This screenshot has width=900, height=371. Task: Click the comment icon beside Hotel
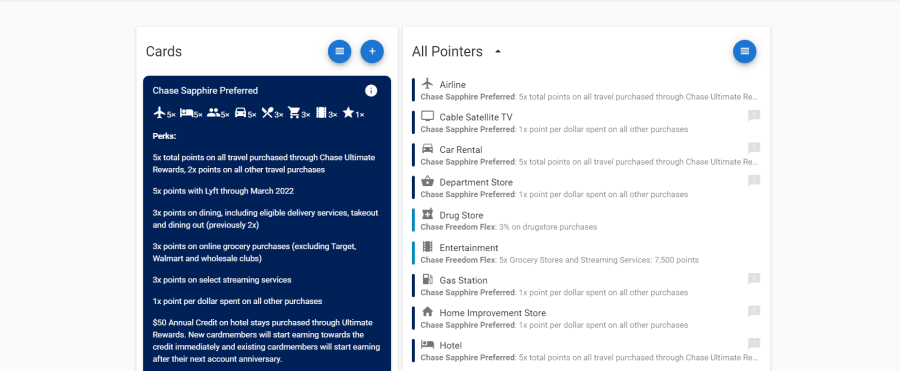(754, 344)
